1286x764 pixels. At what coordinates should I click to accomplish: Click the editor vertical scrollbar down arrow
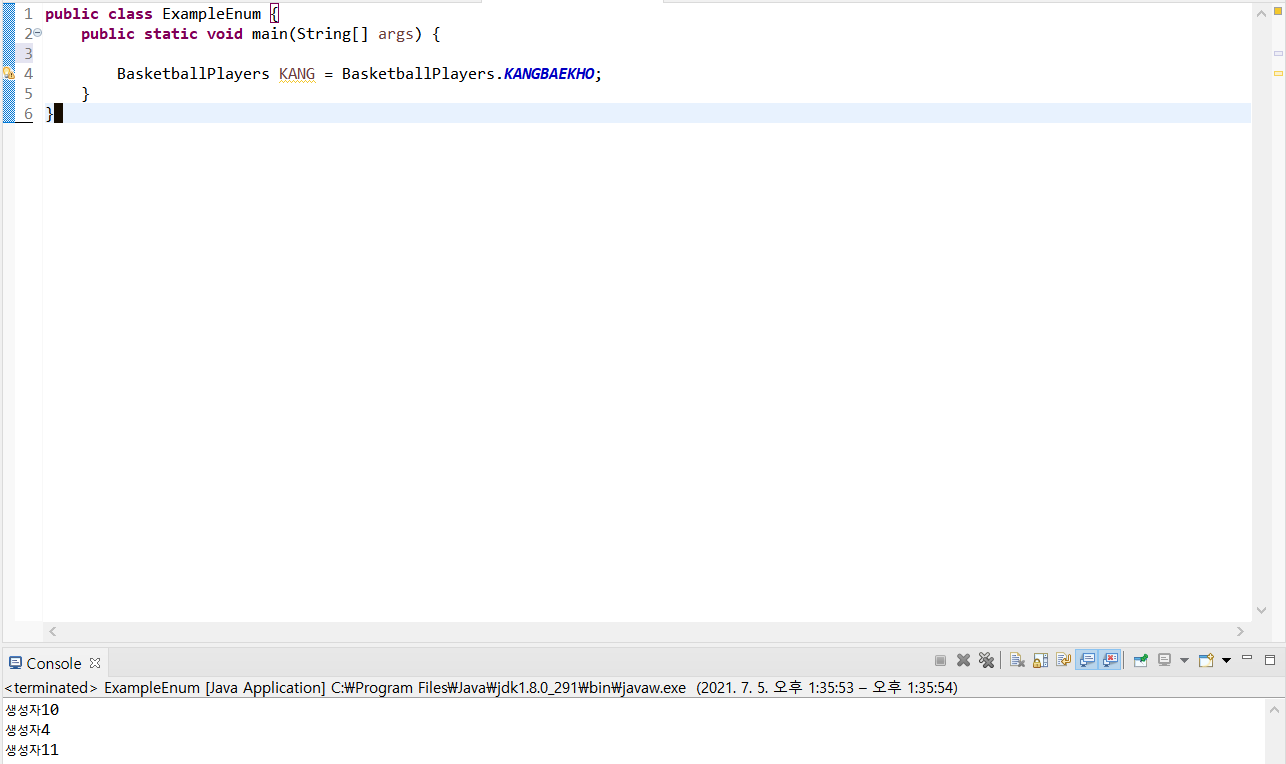click(1261, 610)
